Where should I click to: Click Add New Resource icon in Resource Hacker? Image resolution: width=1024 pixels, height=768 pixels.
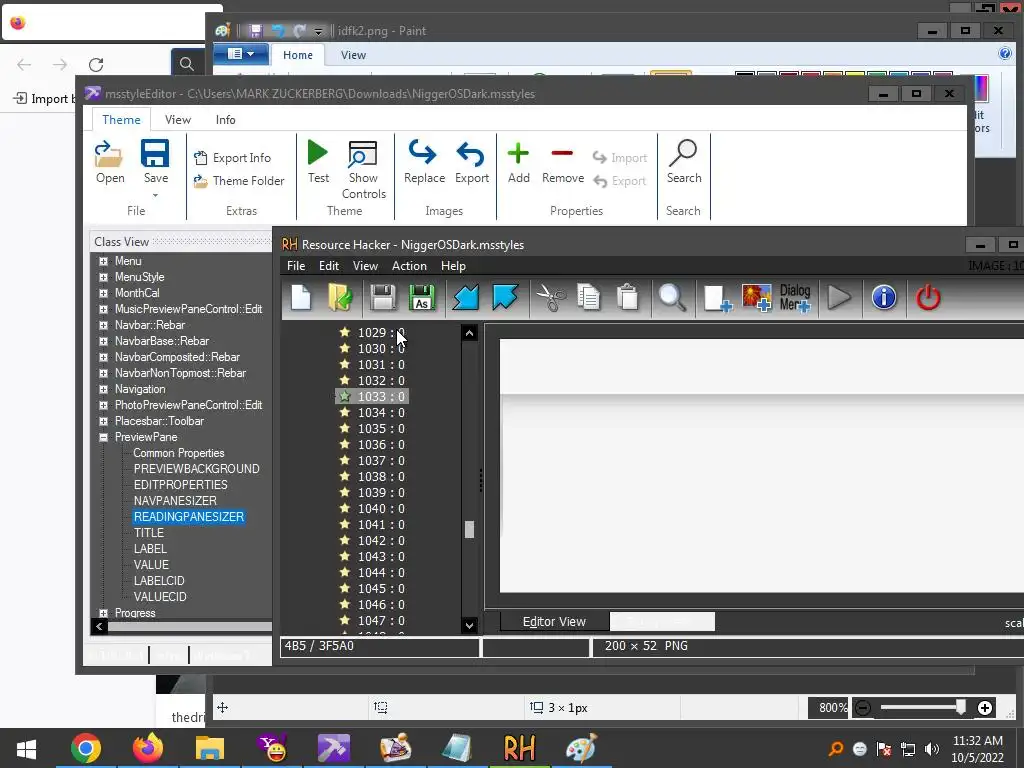pos(717,298)
